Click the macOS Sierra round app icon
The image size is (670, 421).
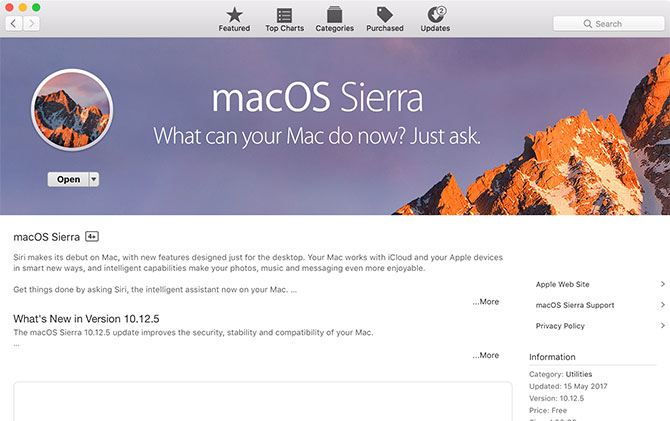pyautogui.click(x=72, y=110)
